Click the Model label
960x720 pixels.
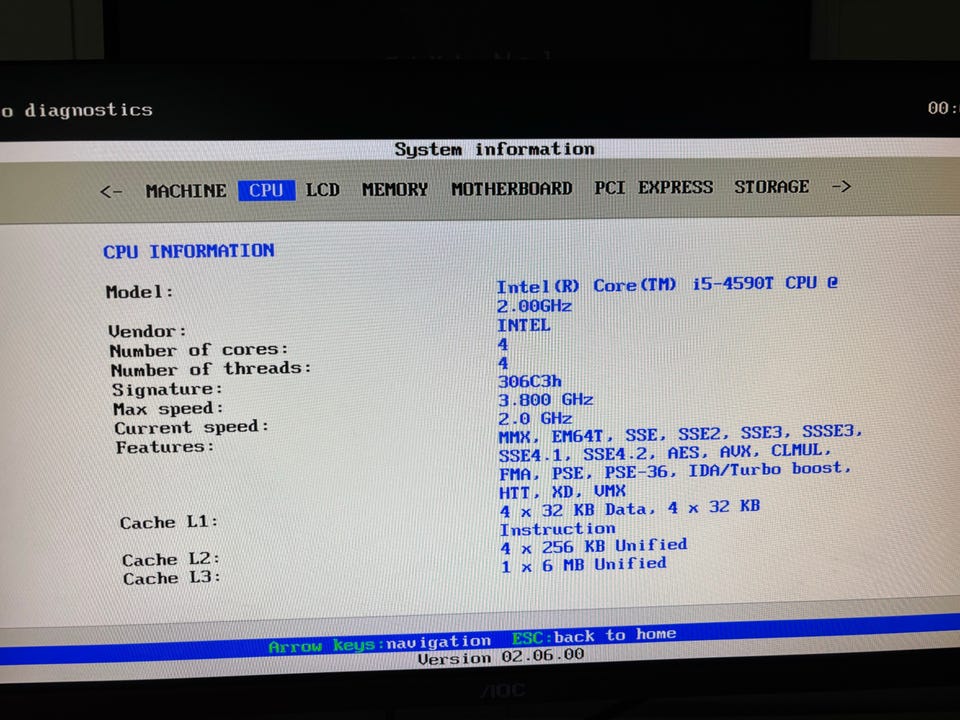[139, 292]
